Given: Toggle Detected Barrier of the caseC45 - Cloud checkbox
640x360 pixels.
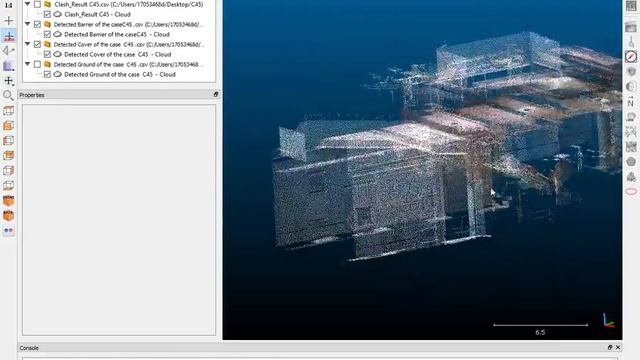Looking at the screenshot, I should [x=47, y=34].
